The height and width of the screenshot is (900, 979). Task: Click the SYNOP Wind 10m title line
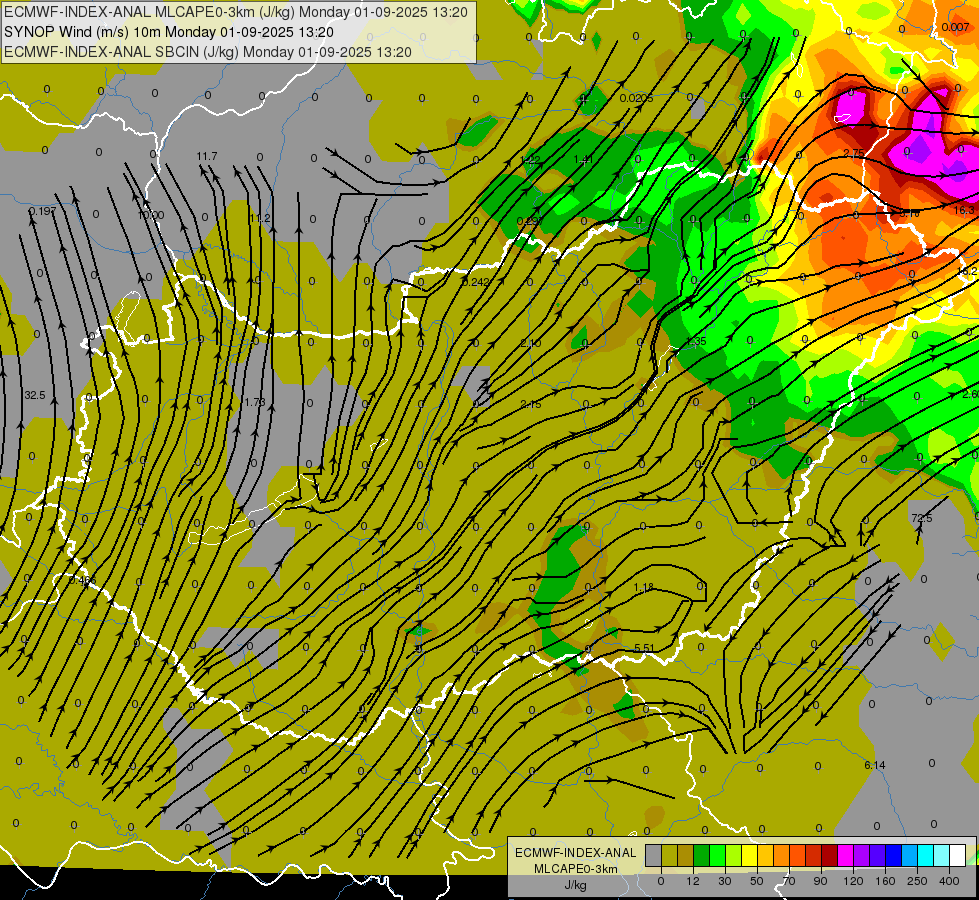click(169, 32)
